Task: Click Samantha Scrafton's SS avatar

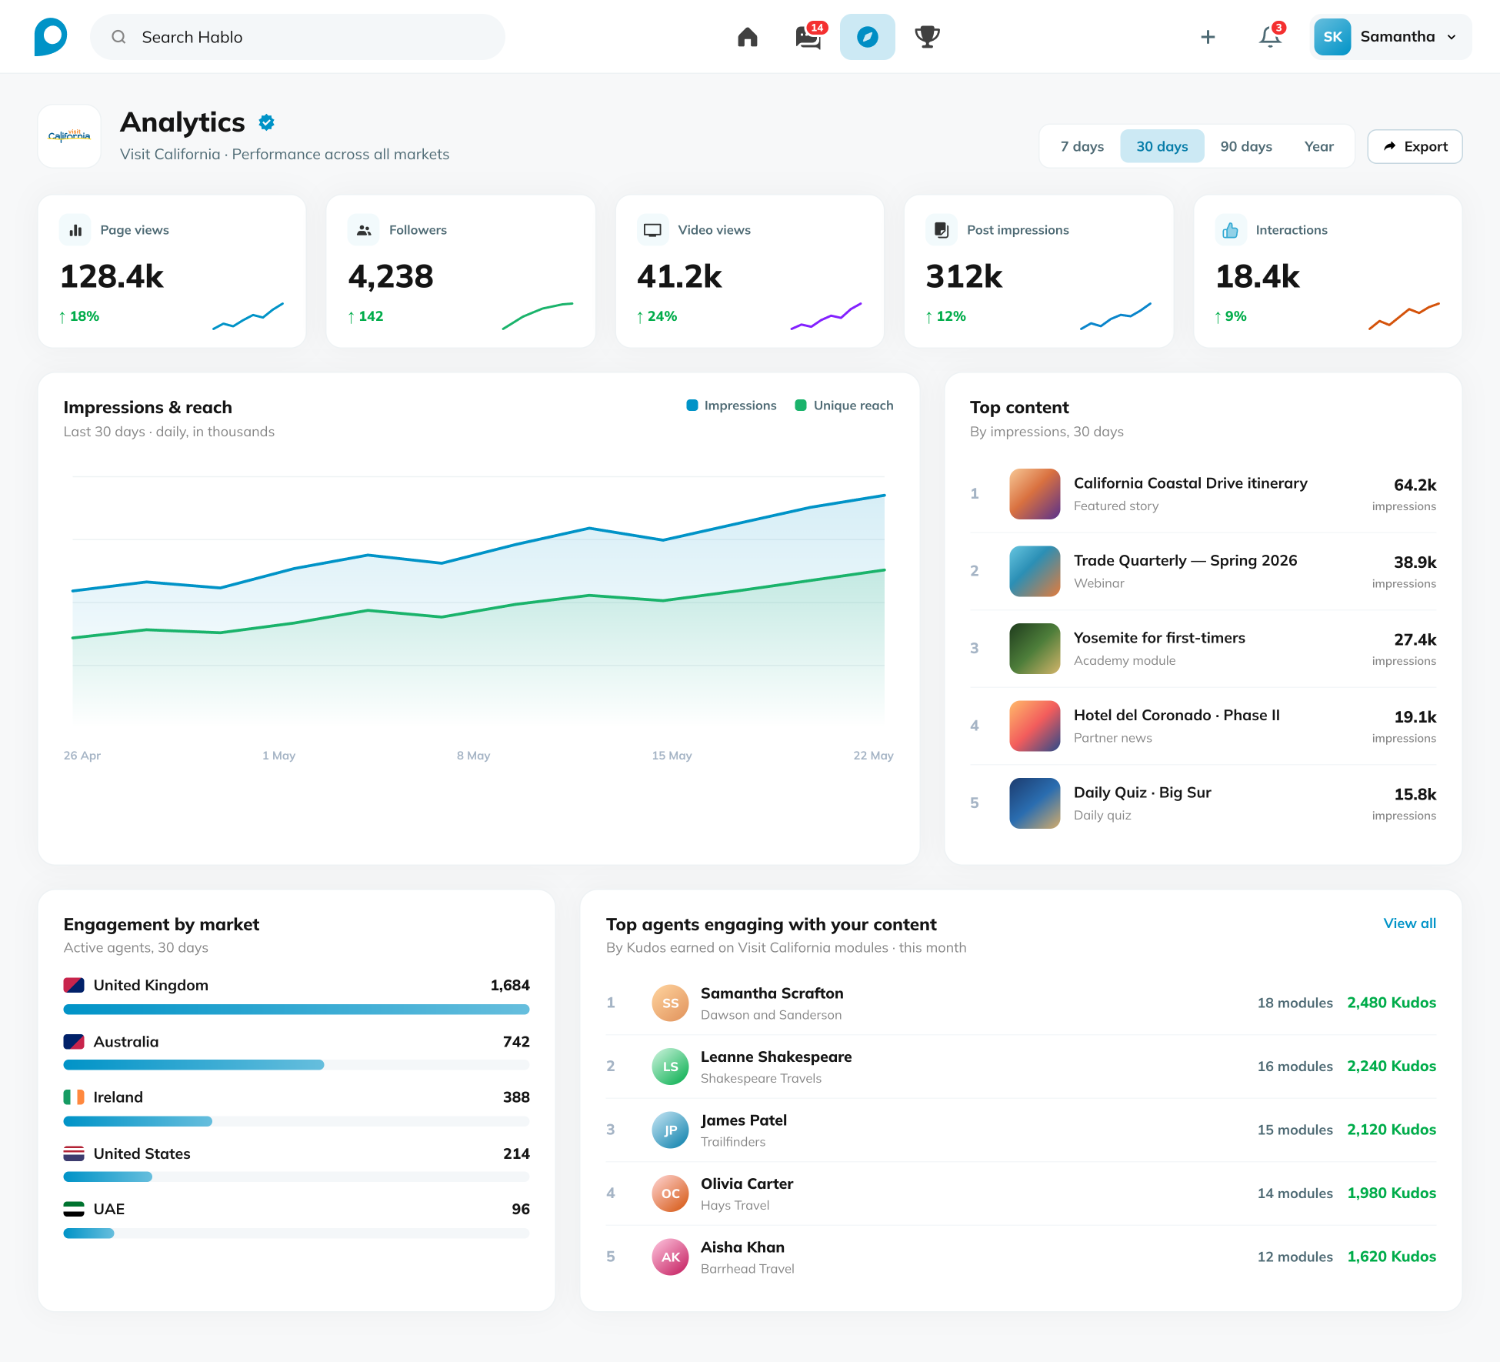Action: point(670,1003)
